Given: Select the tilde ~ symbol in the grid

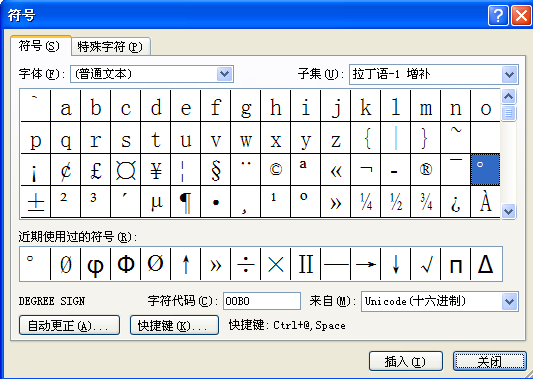Looking at the screenshot, I should click(x=455, y=138).
